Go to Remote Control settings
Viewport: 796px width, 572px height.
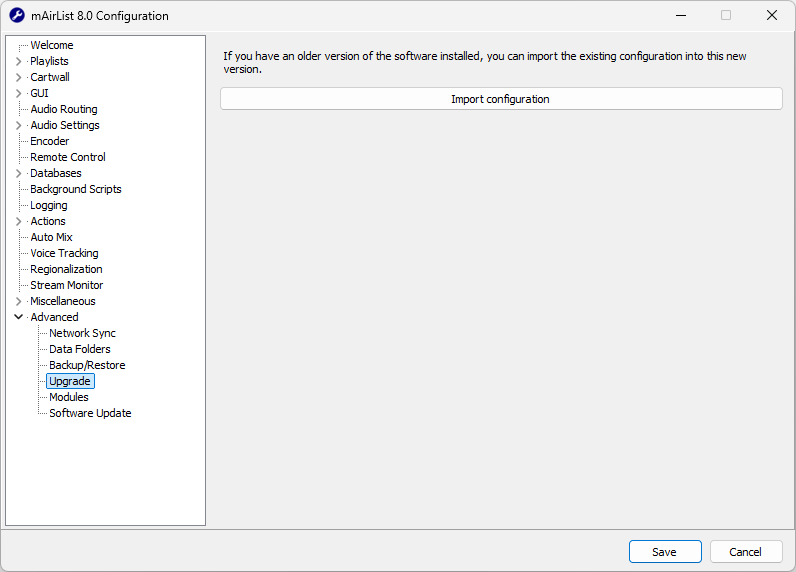coord(67,157)
